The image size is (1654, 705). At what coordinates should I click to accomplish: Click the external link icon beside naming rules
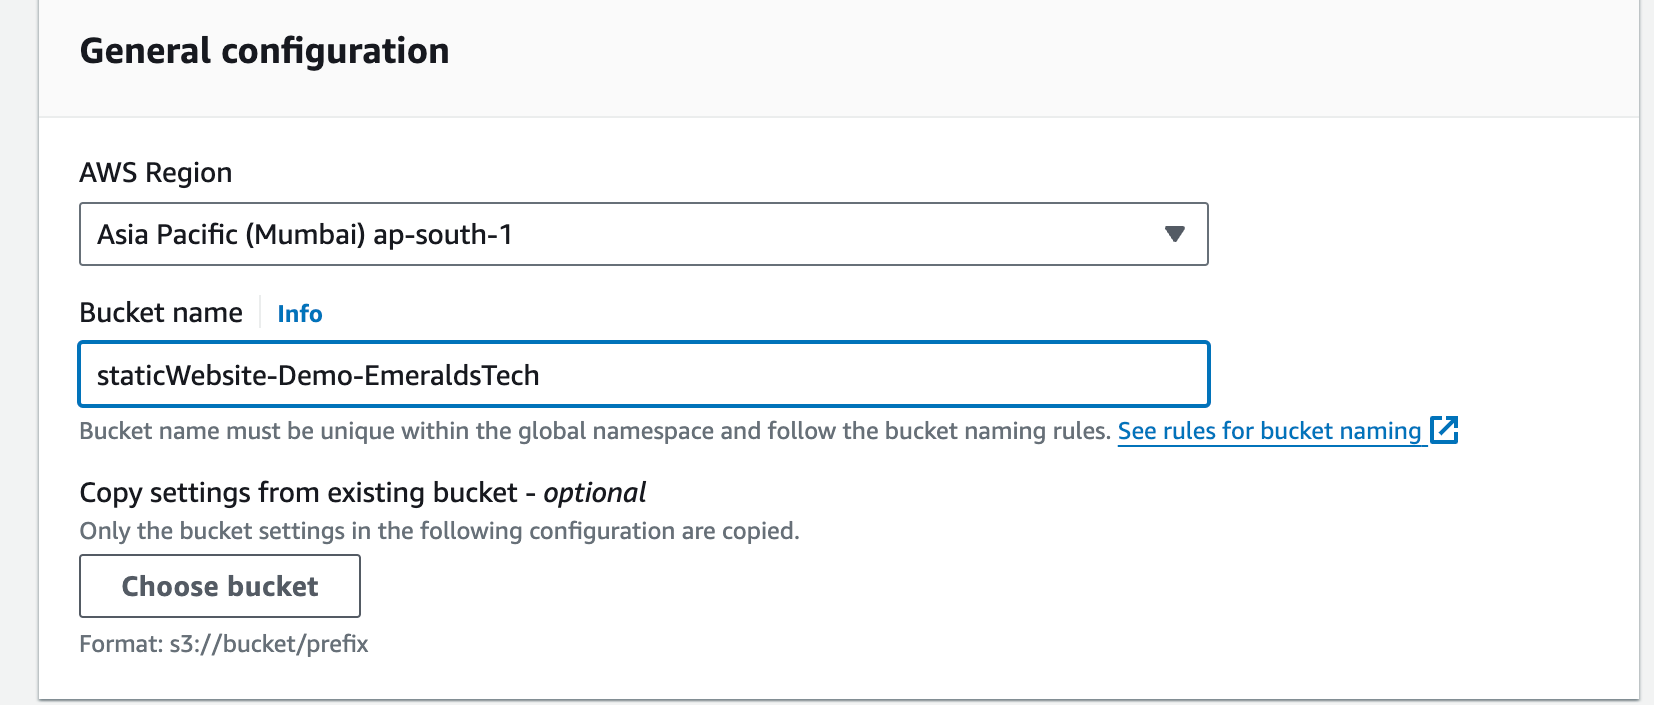[1444, 430]
